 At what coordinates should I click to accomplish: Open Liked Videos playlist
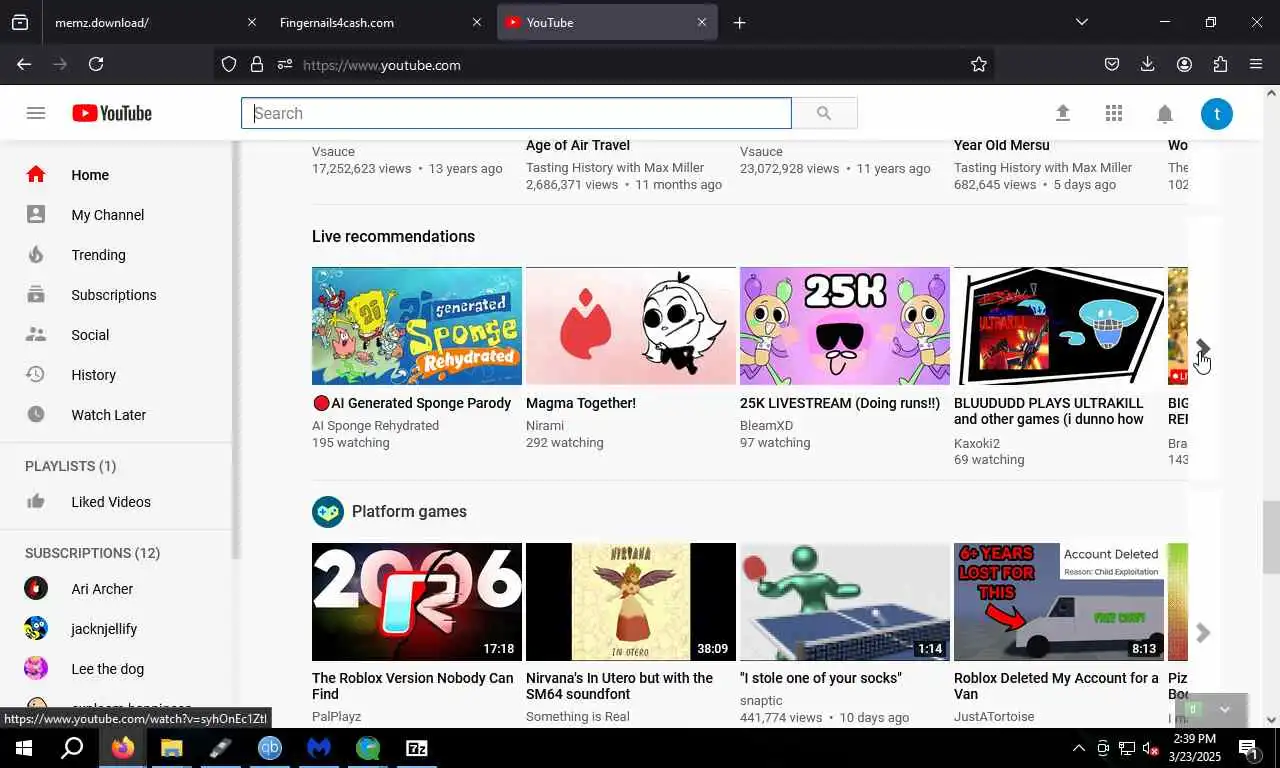(111, 502)
